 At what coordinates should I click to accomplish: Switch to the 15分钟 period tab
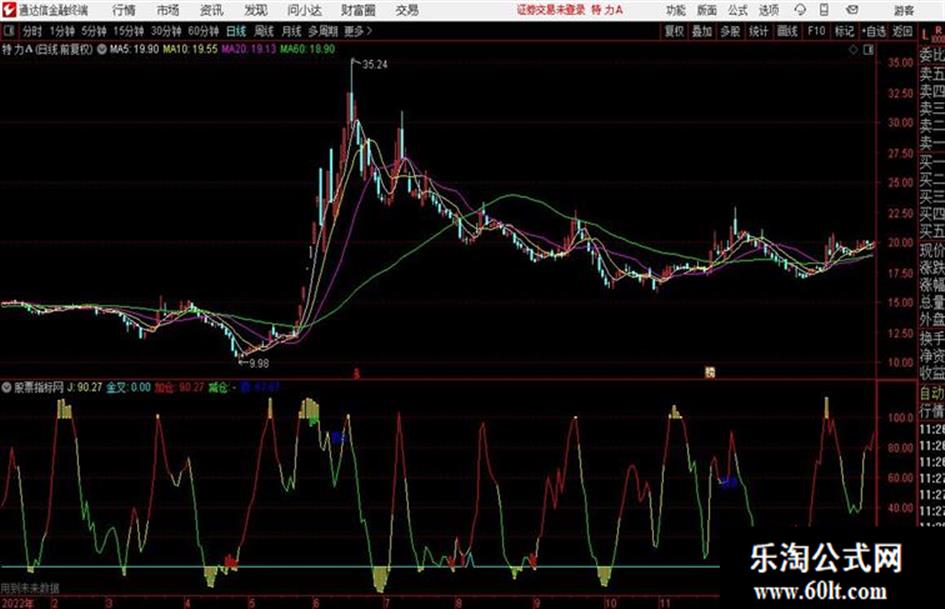[128, 31]
